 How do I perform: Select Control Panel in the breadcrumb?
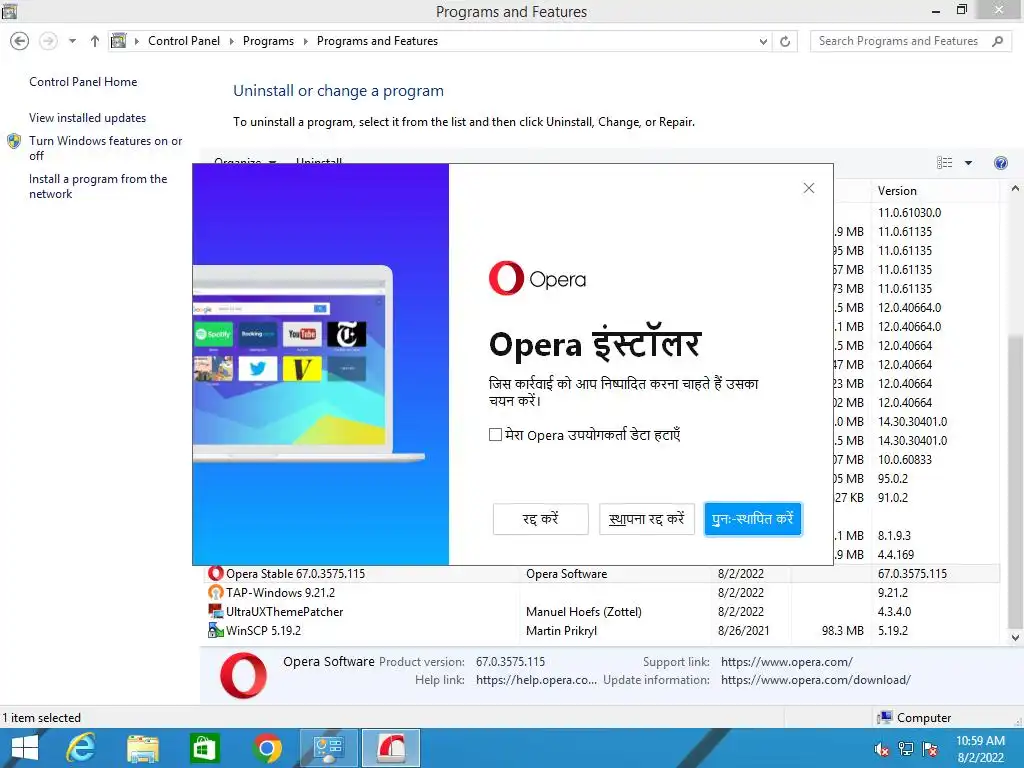[184, 41]
